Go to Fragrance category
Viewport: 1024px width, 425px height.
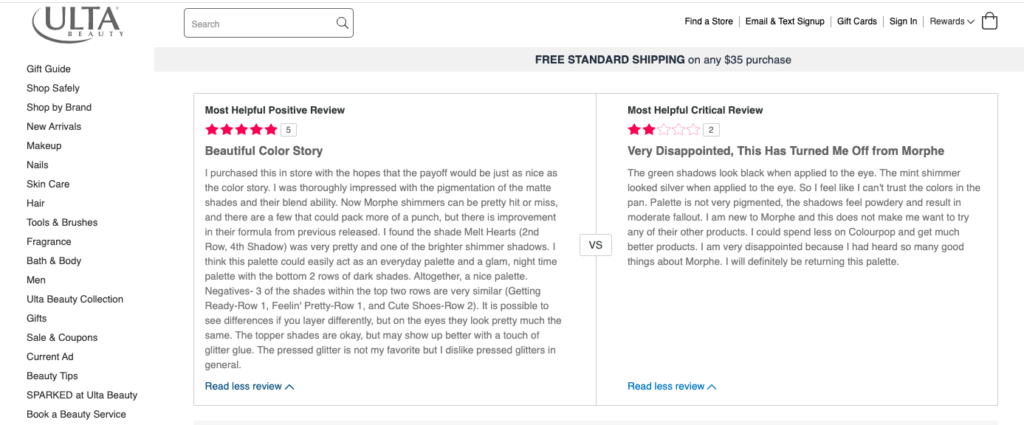(49, 242)
